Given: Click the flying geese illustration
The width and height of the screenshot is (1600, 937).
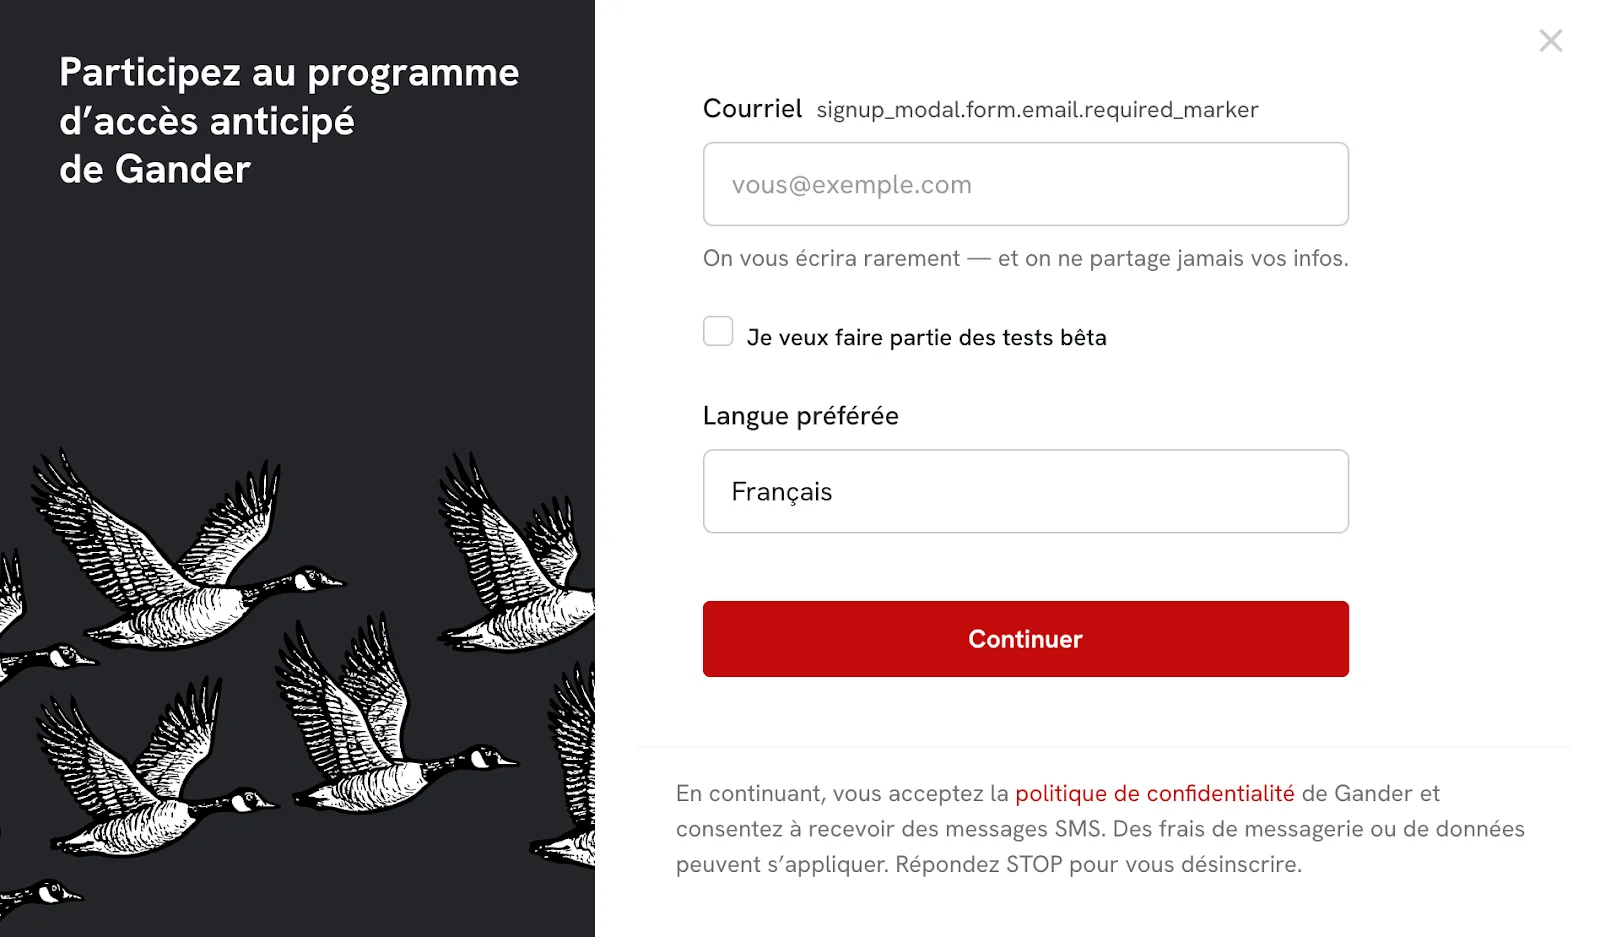Looking at the screenshot, I should tap(300, 680).
